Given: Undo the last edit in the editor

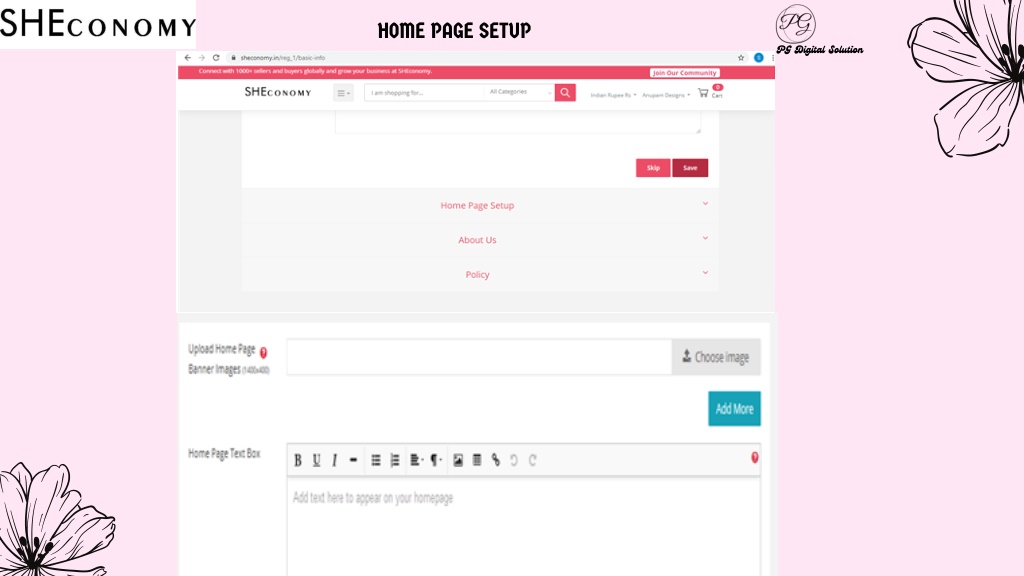Looking at the screenshot, I should click(514, 460).
